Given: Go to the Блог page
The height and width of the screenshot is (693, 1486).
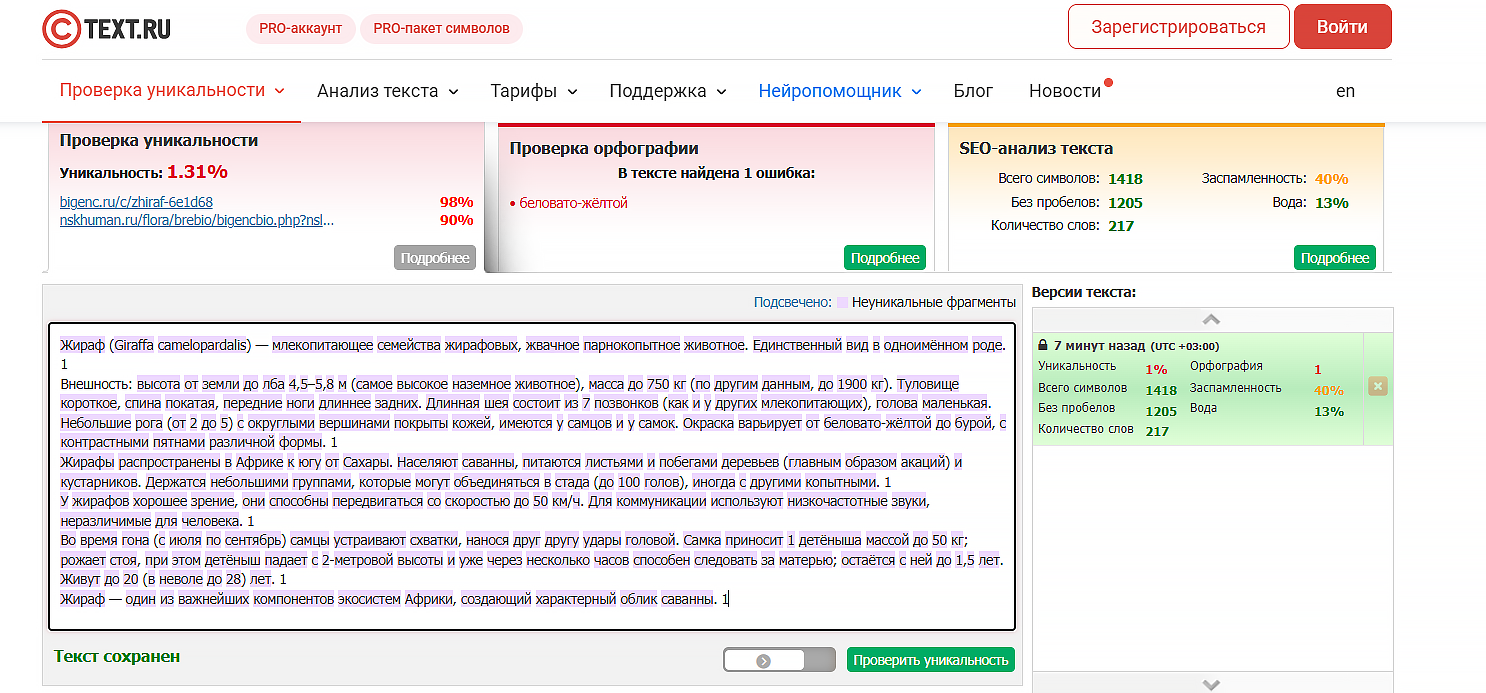Looking at the screenshot, I should [972, 91].
